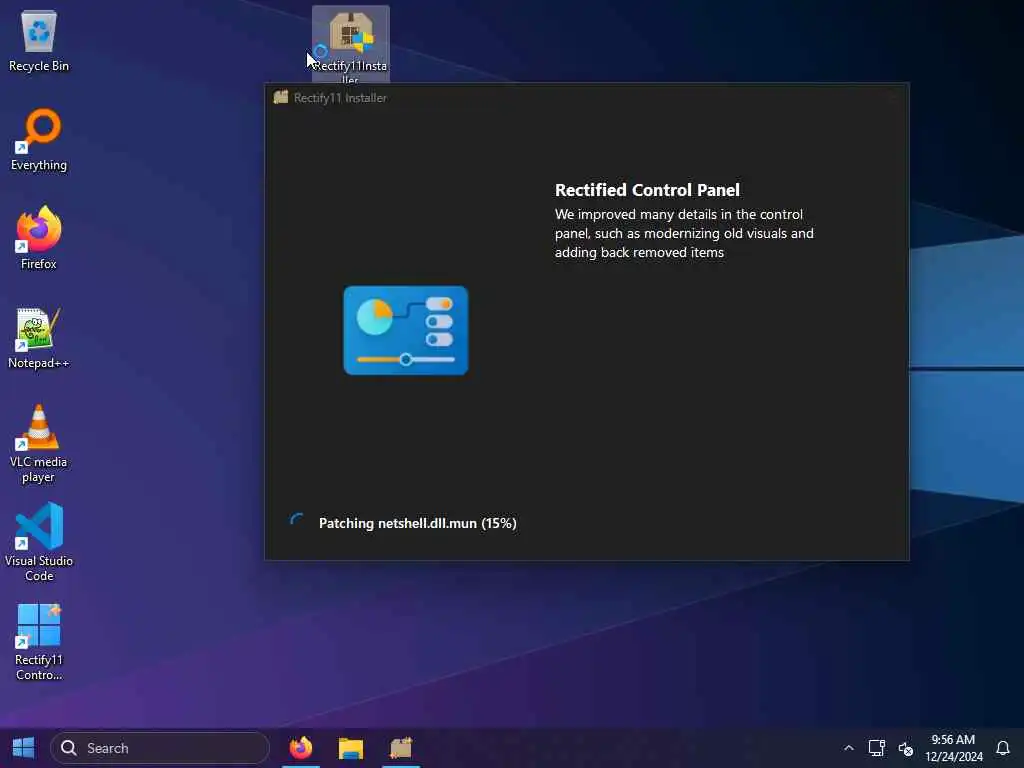The height and width of the screenshot is (768, 1024).
Task: Select the Everything search desktop shortcut
Action: [39, 140]
